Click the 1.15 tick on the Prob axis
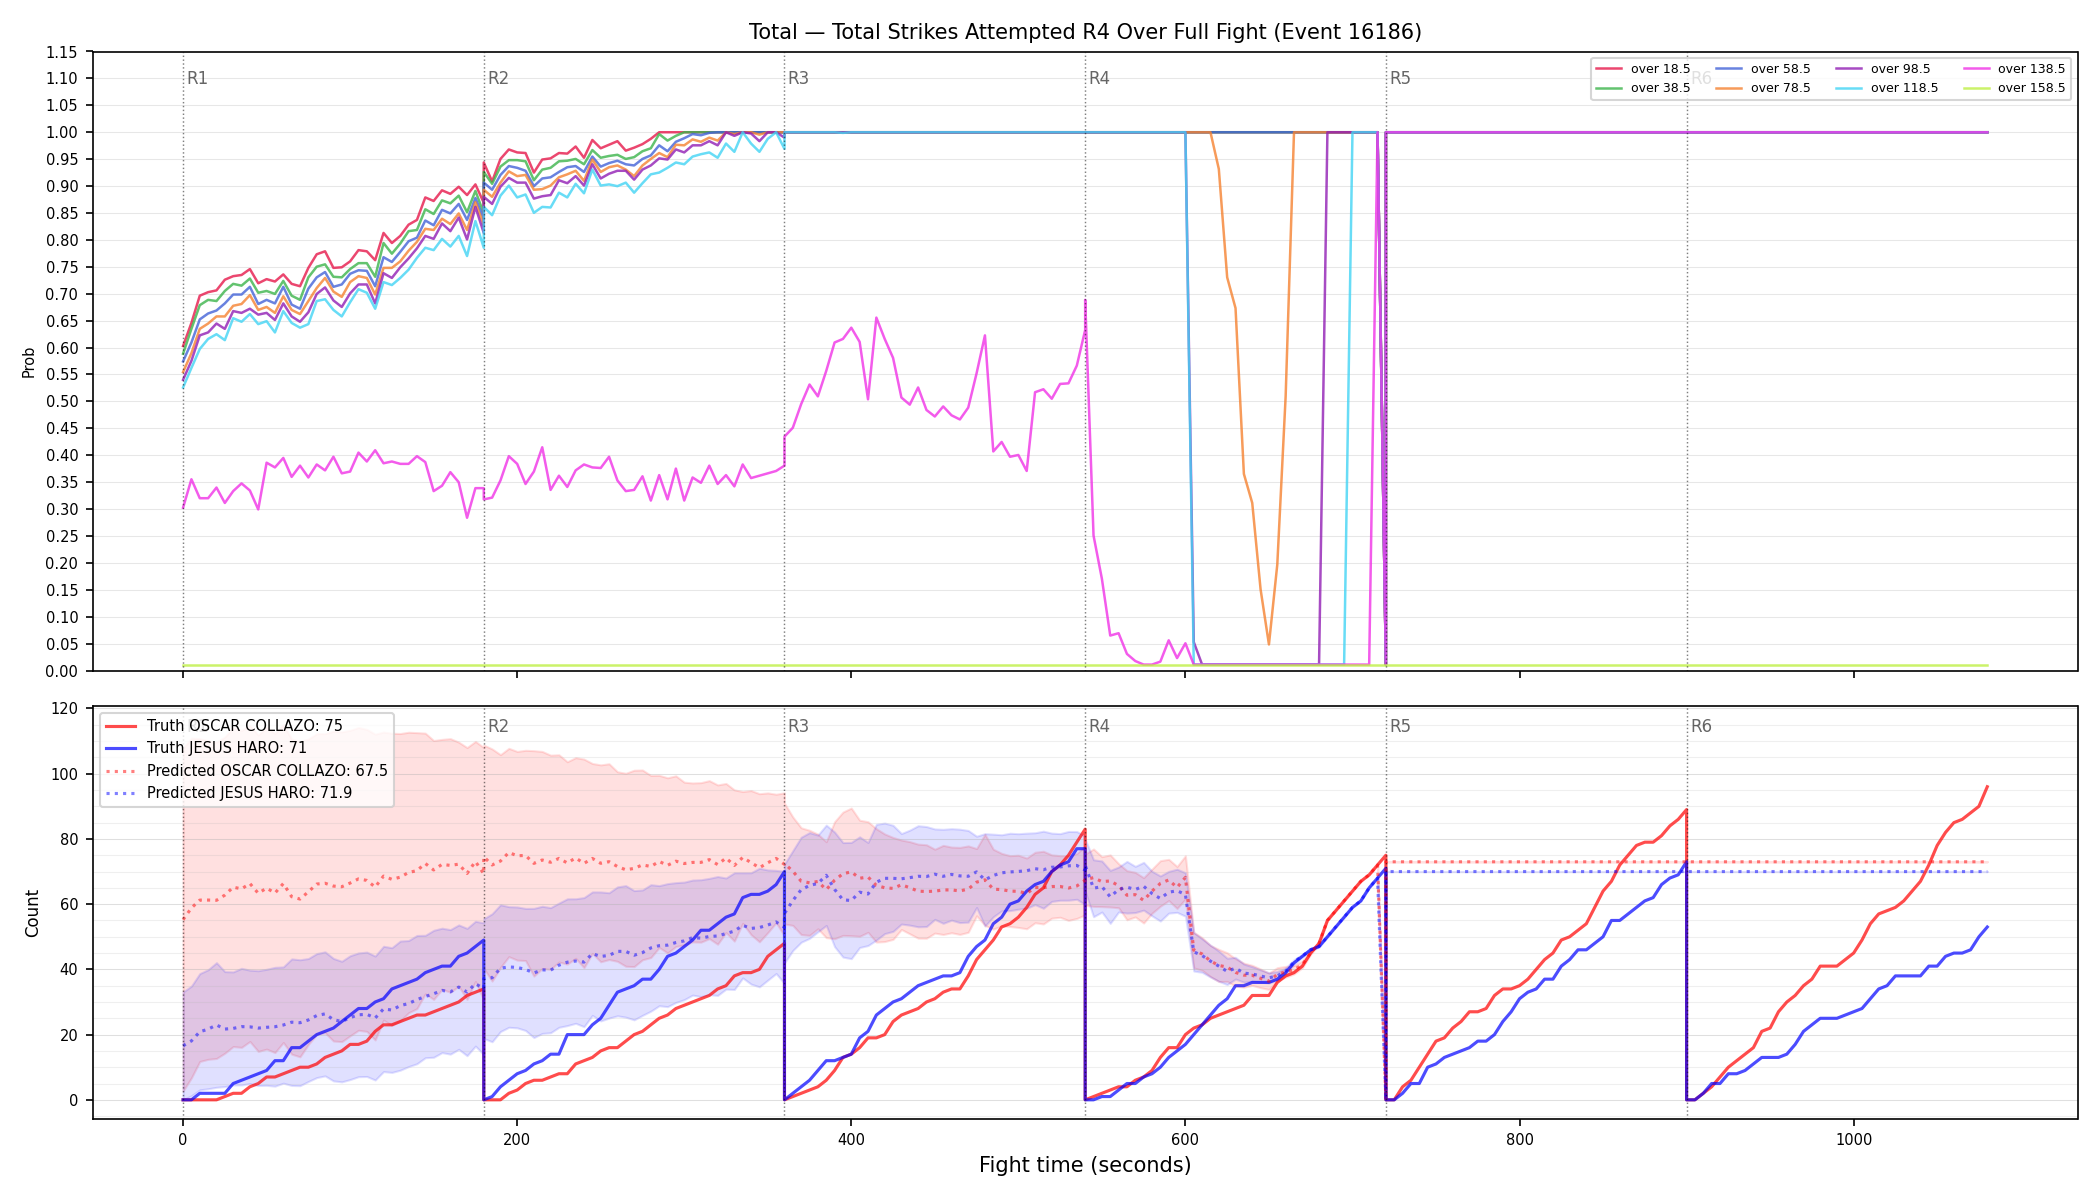The image size is (2100, 1200). tap(62, 52)
